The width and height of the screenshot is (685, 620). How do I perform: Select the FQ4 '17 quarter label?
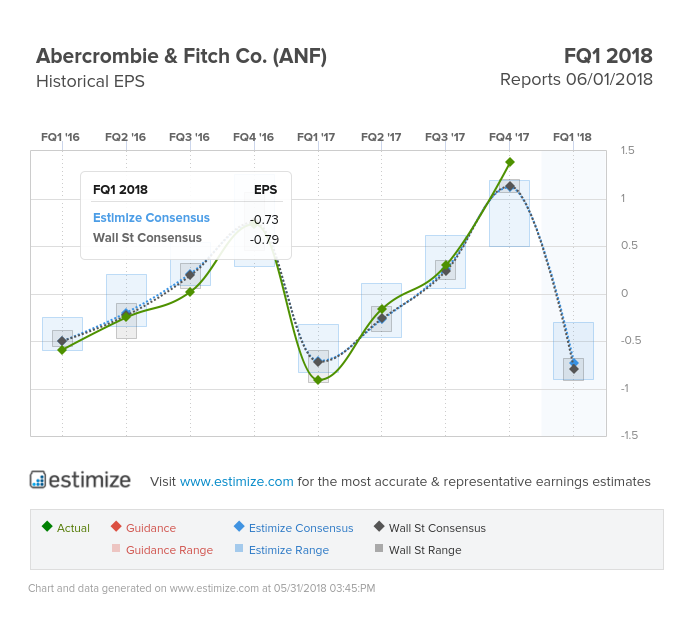pos(509,137)
